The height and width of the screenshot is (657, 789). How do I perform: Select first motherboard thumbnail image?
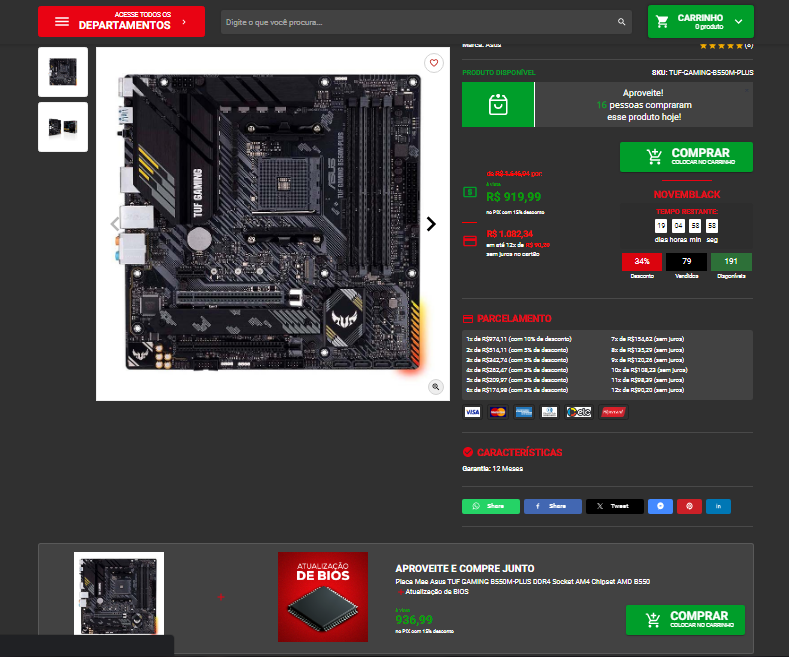pos(63,72)
